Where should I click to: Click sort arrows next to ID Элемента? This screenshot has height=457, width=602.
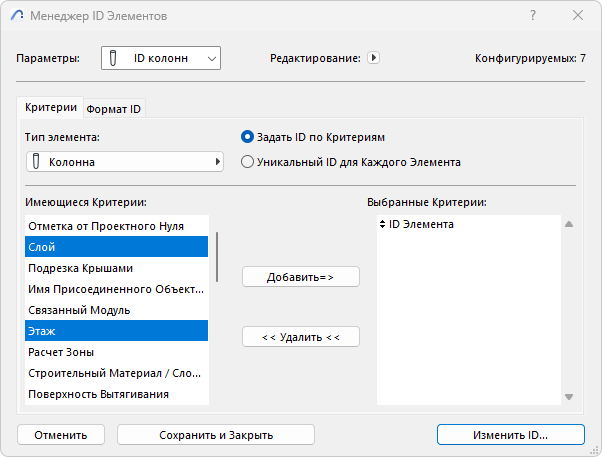[383, 224]
